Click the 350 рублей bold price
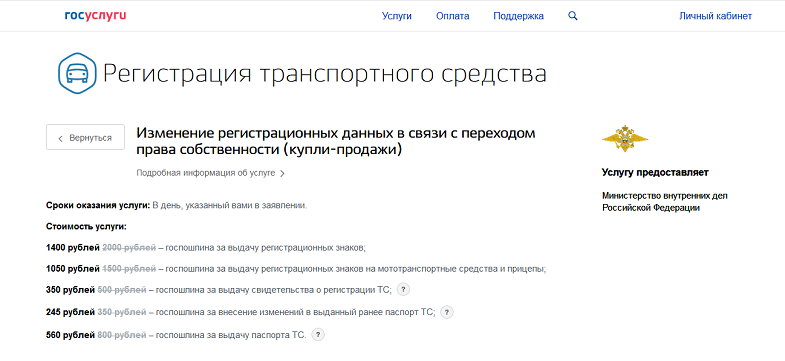 (x=70, y=290)
